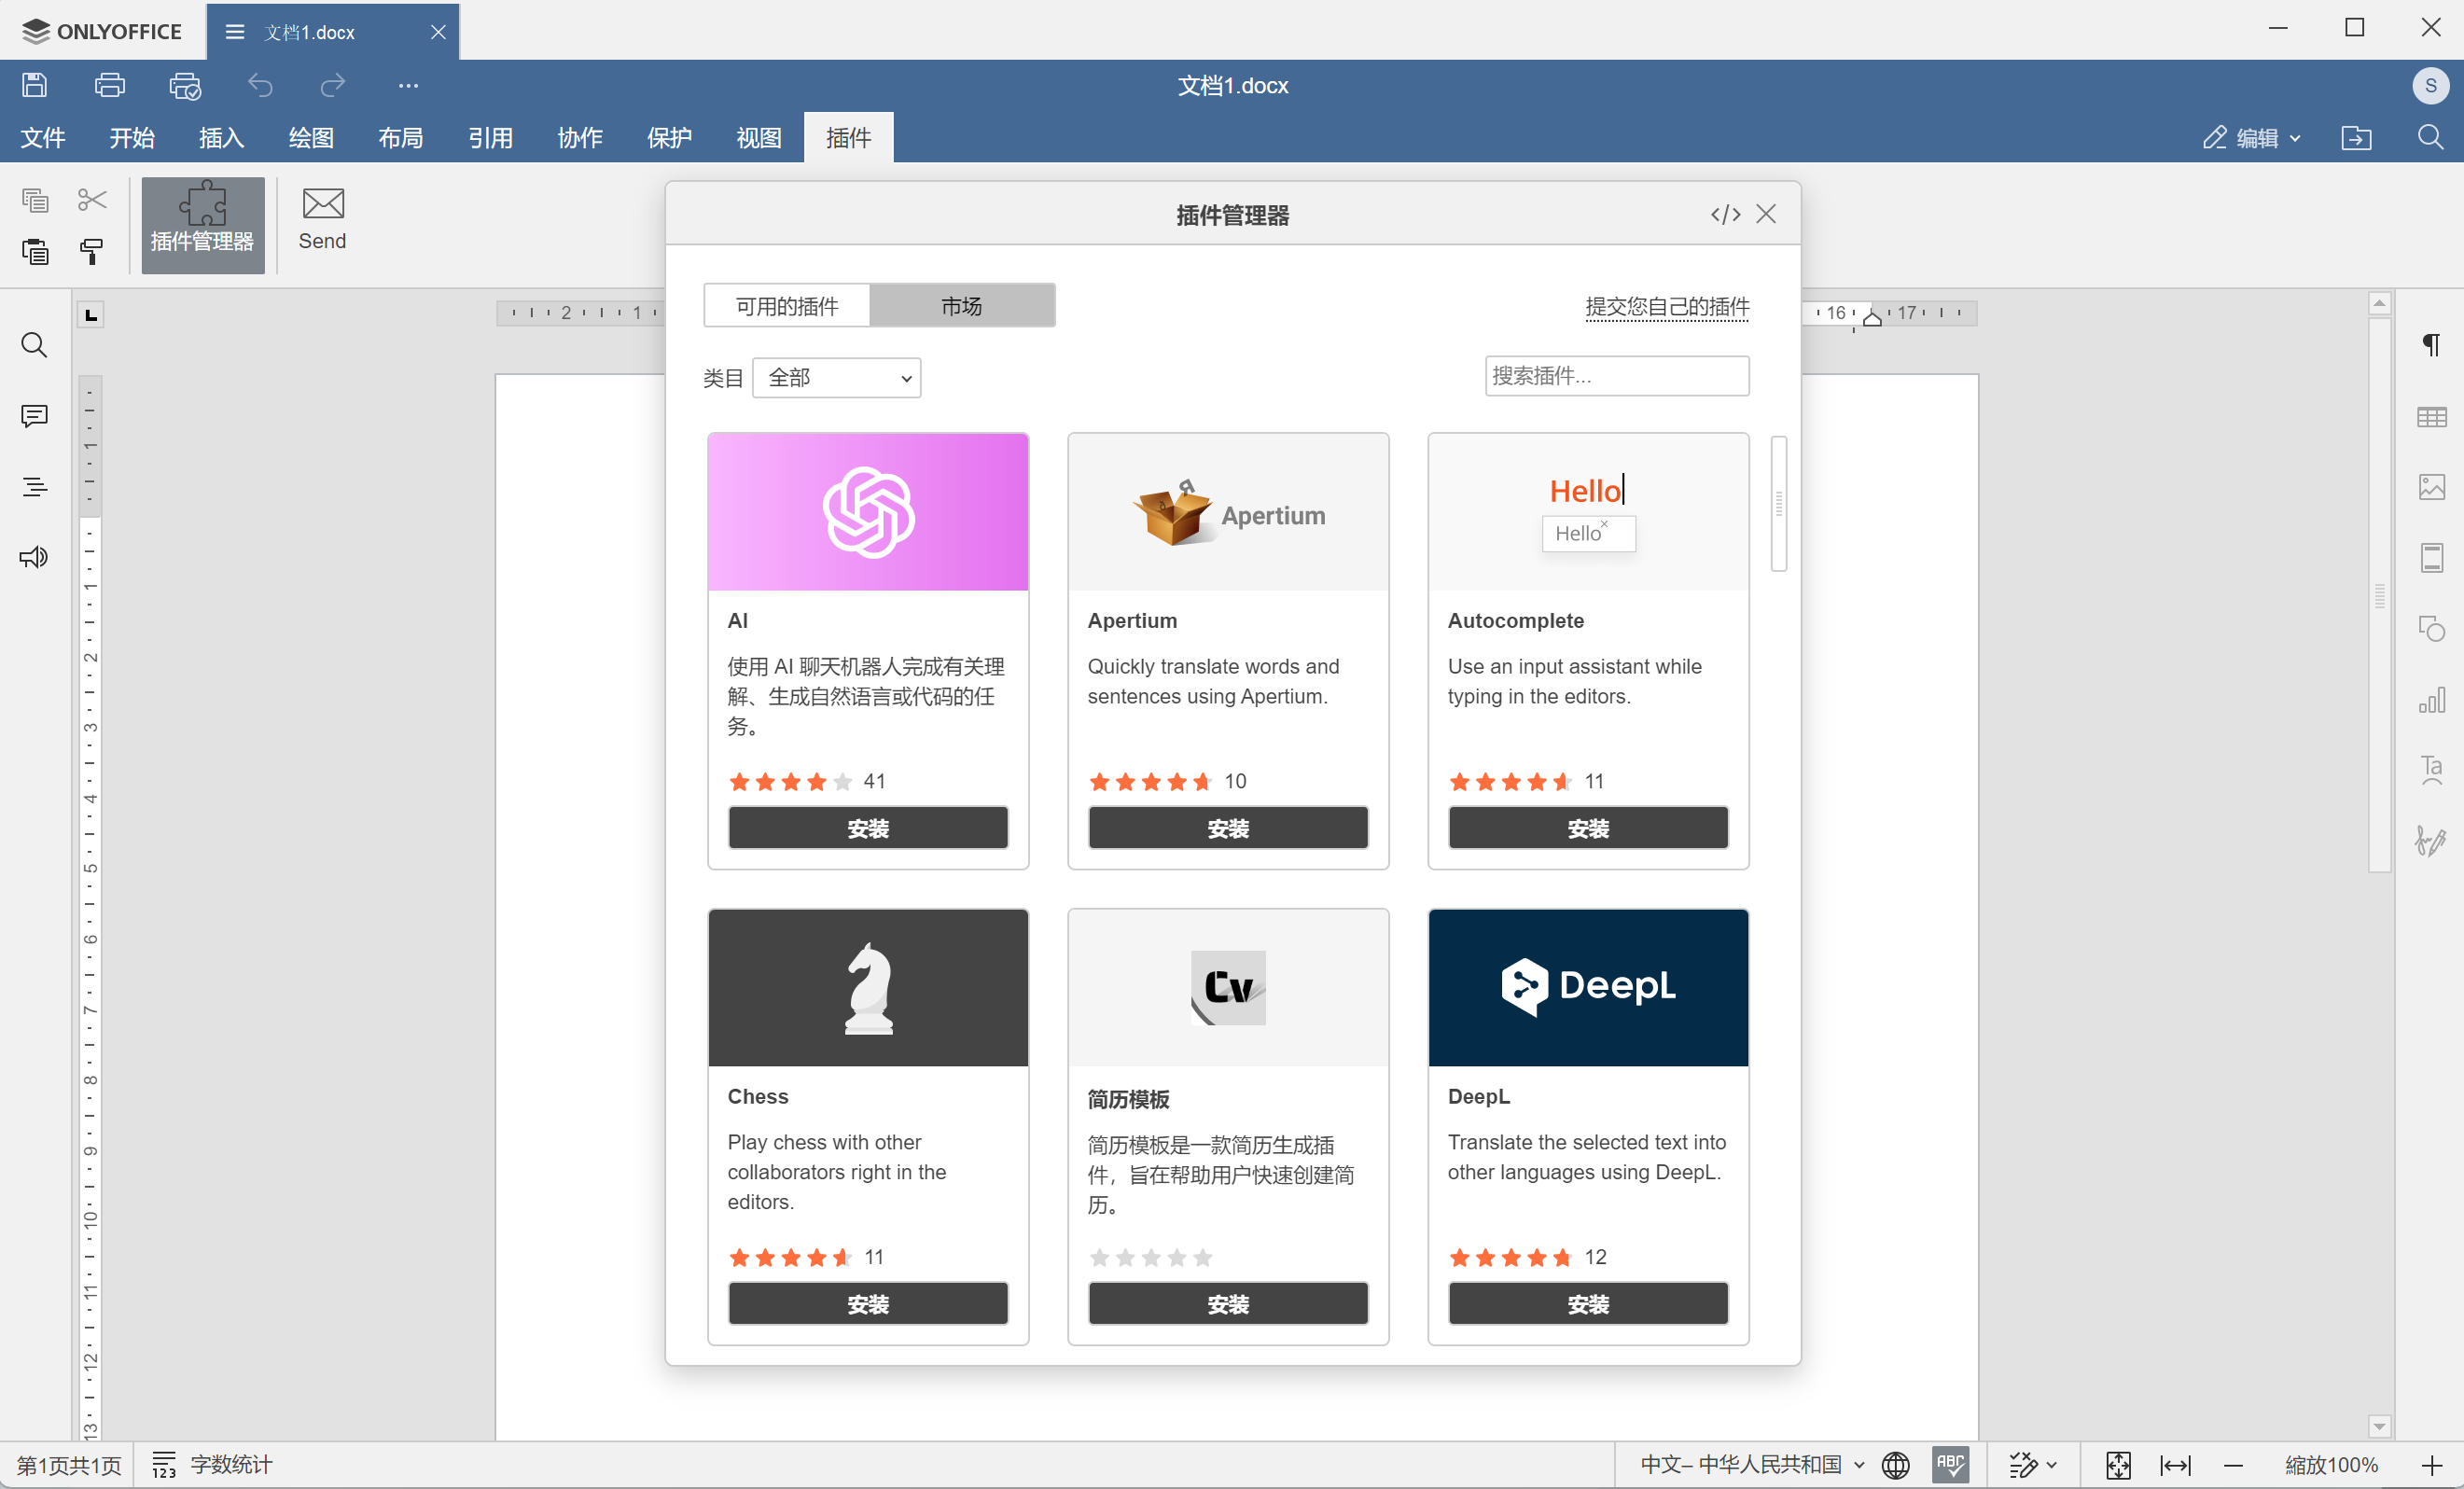Toggle the 市场 marketplace view
Image resolution: width=2464 pixels, height=1489 pixels.
coord(961,306)
